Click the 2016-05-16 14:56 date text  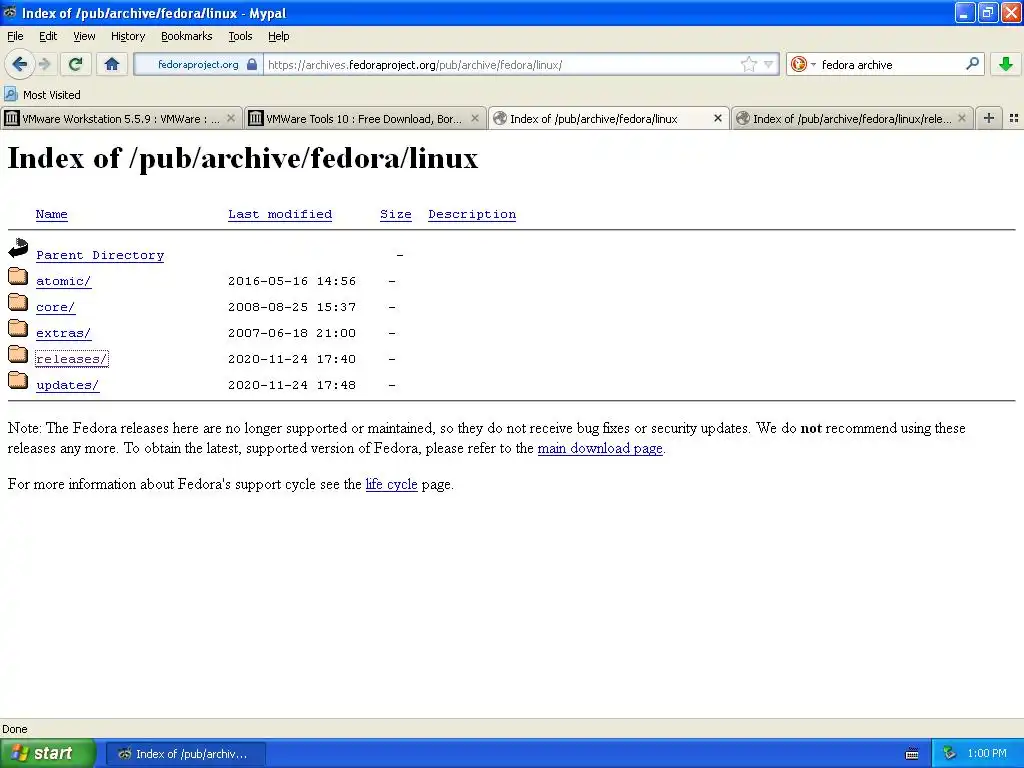click(292, 281)
